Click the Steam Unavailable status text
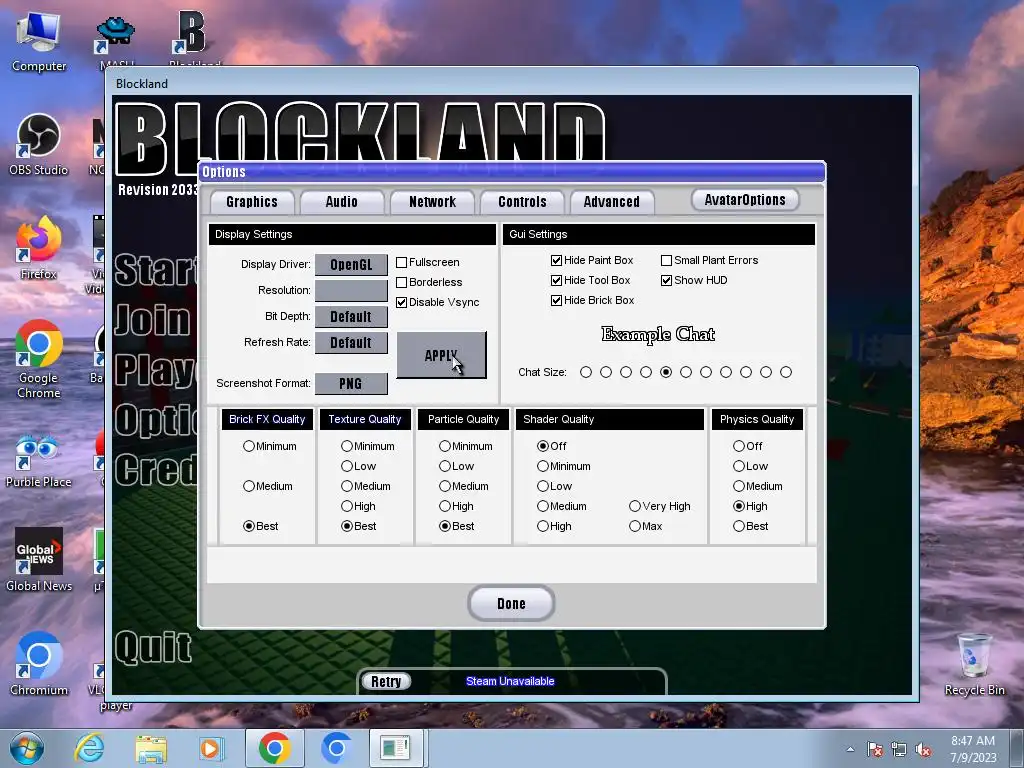 pos(510,681)
